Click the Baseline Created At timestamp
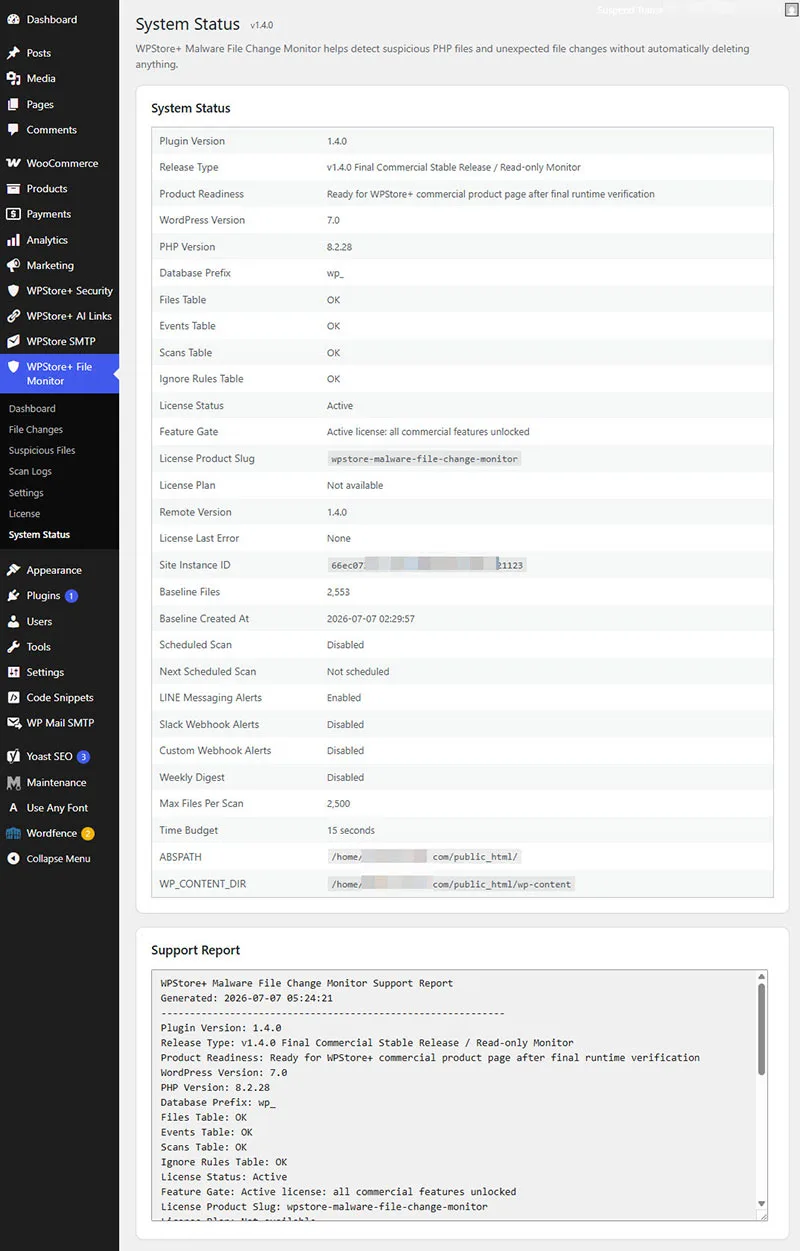 pyautogui.click(x=371, y=619)
